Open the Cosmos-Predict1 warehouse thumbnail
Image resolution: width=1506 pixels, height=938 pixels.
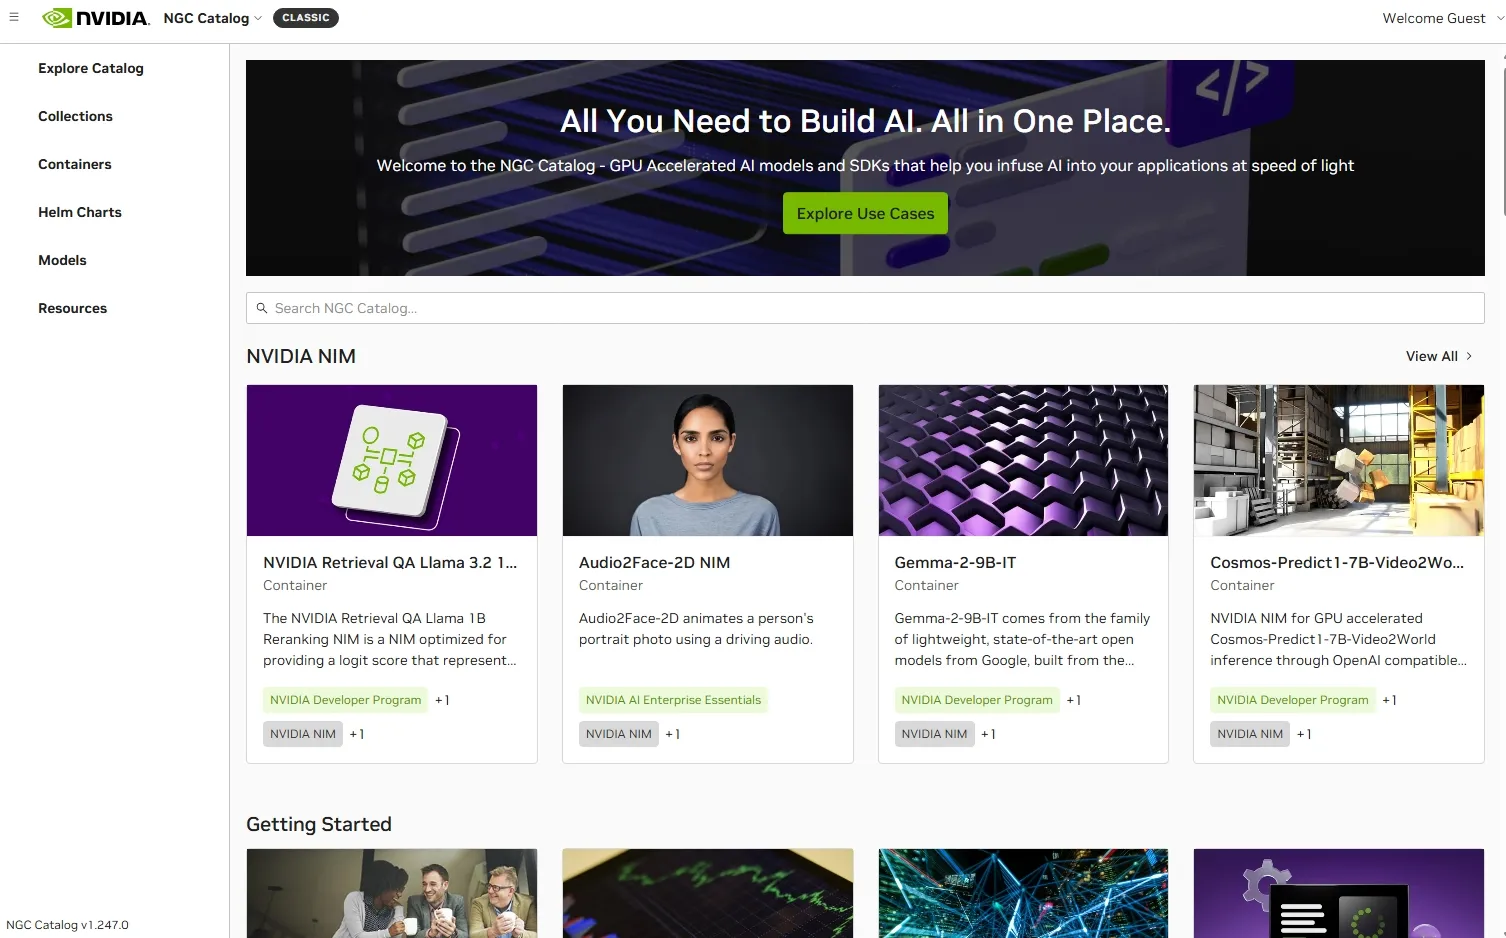1339,460
